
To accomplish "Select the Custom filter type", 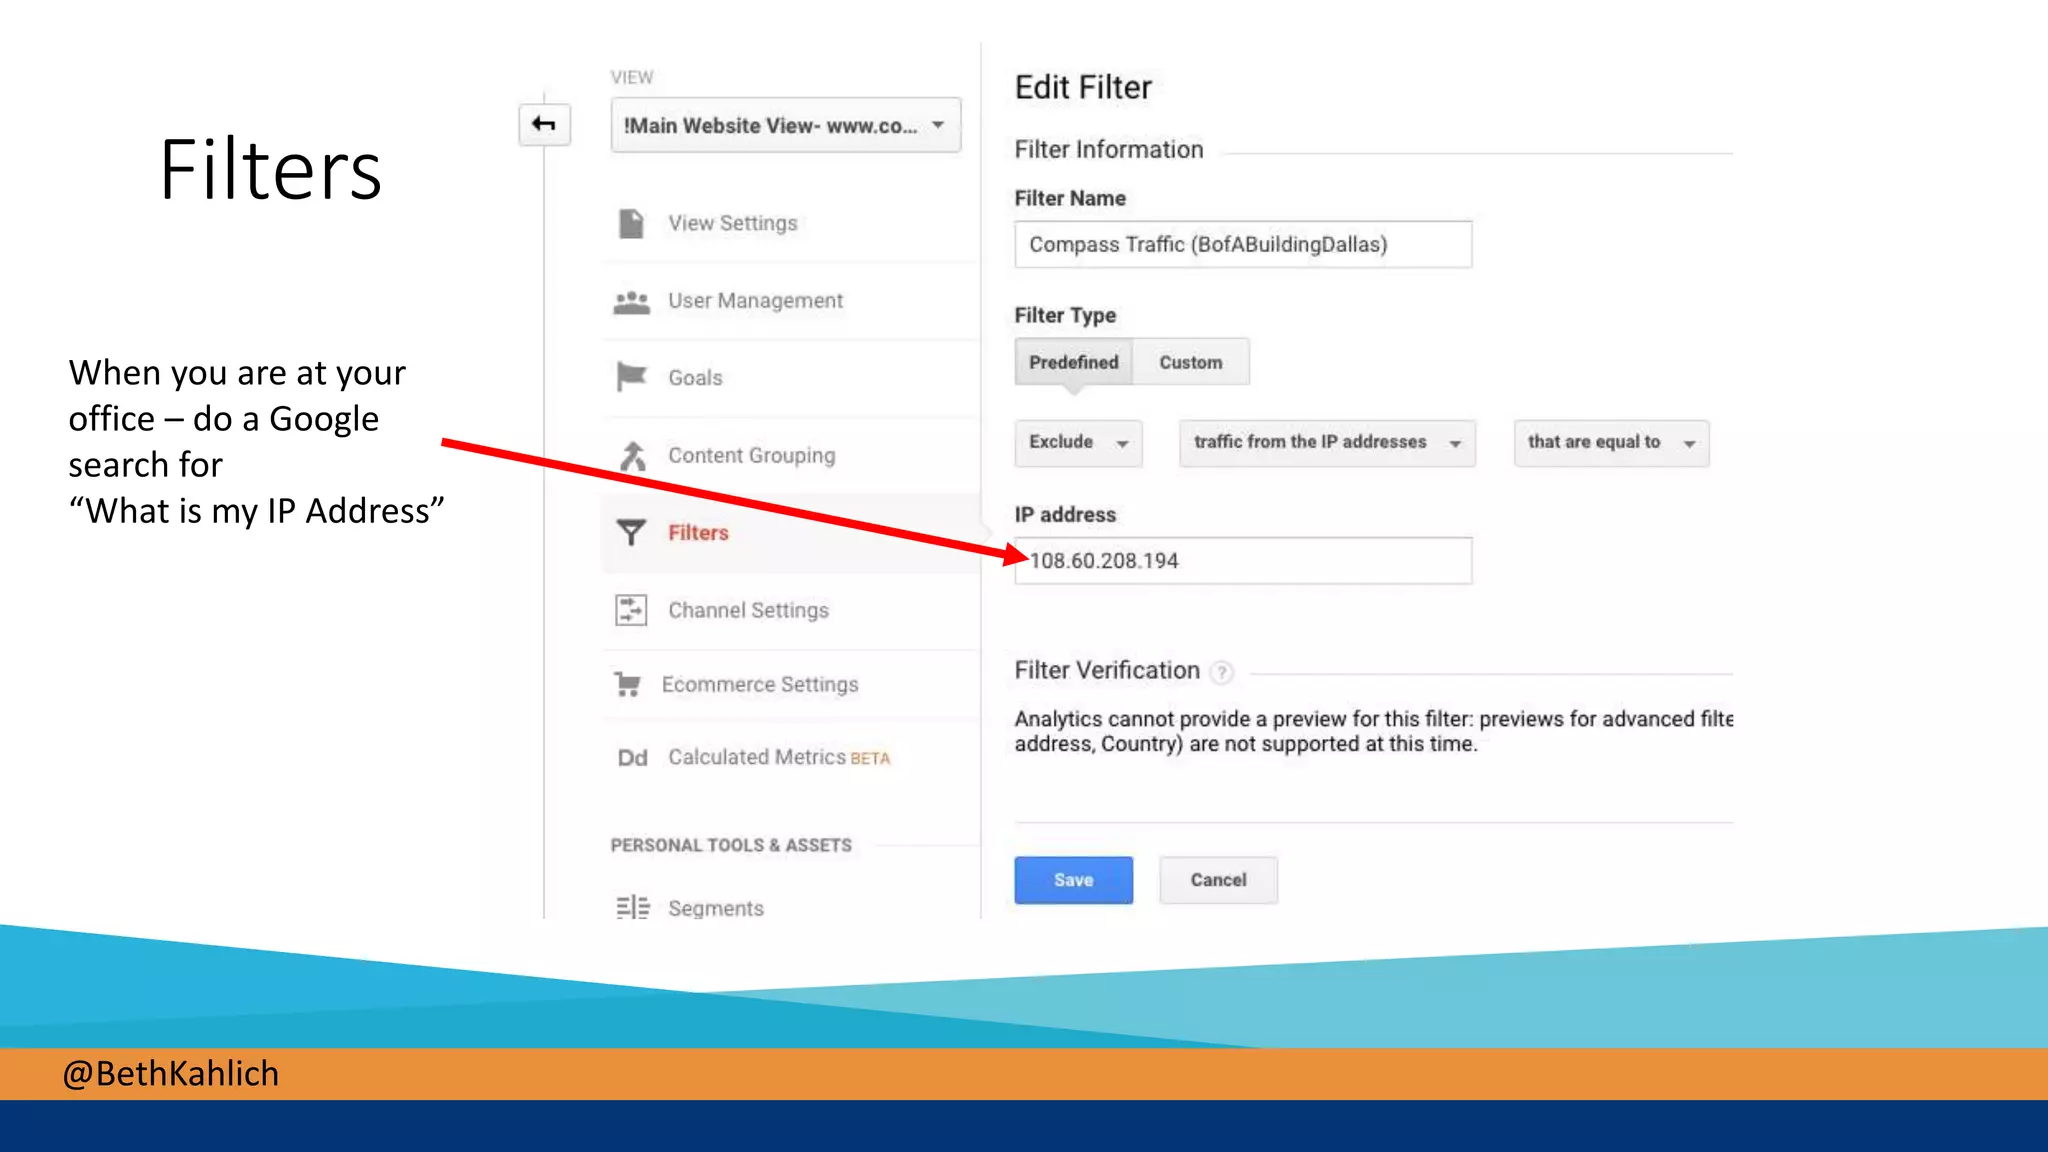I will click(1190, 362).
